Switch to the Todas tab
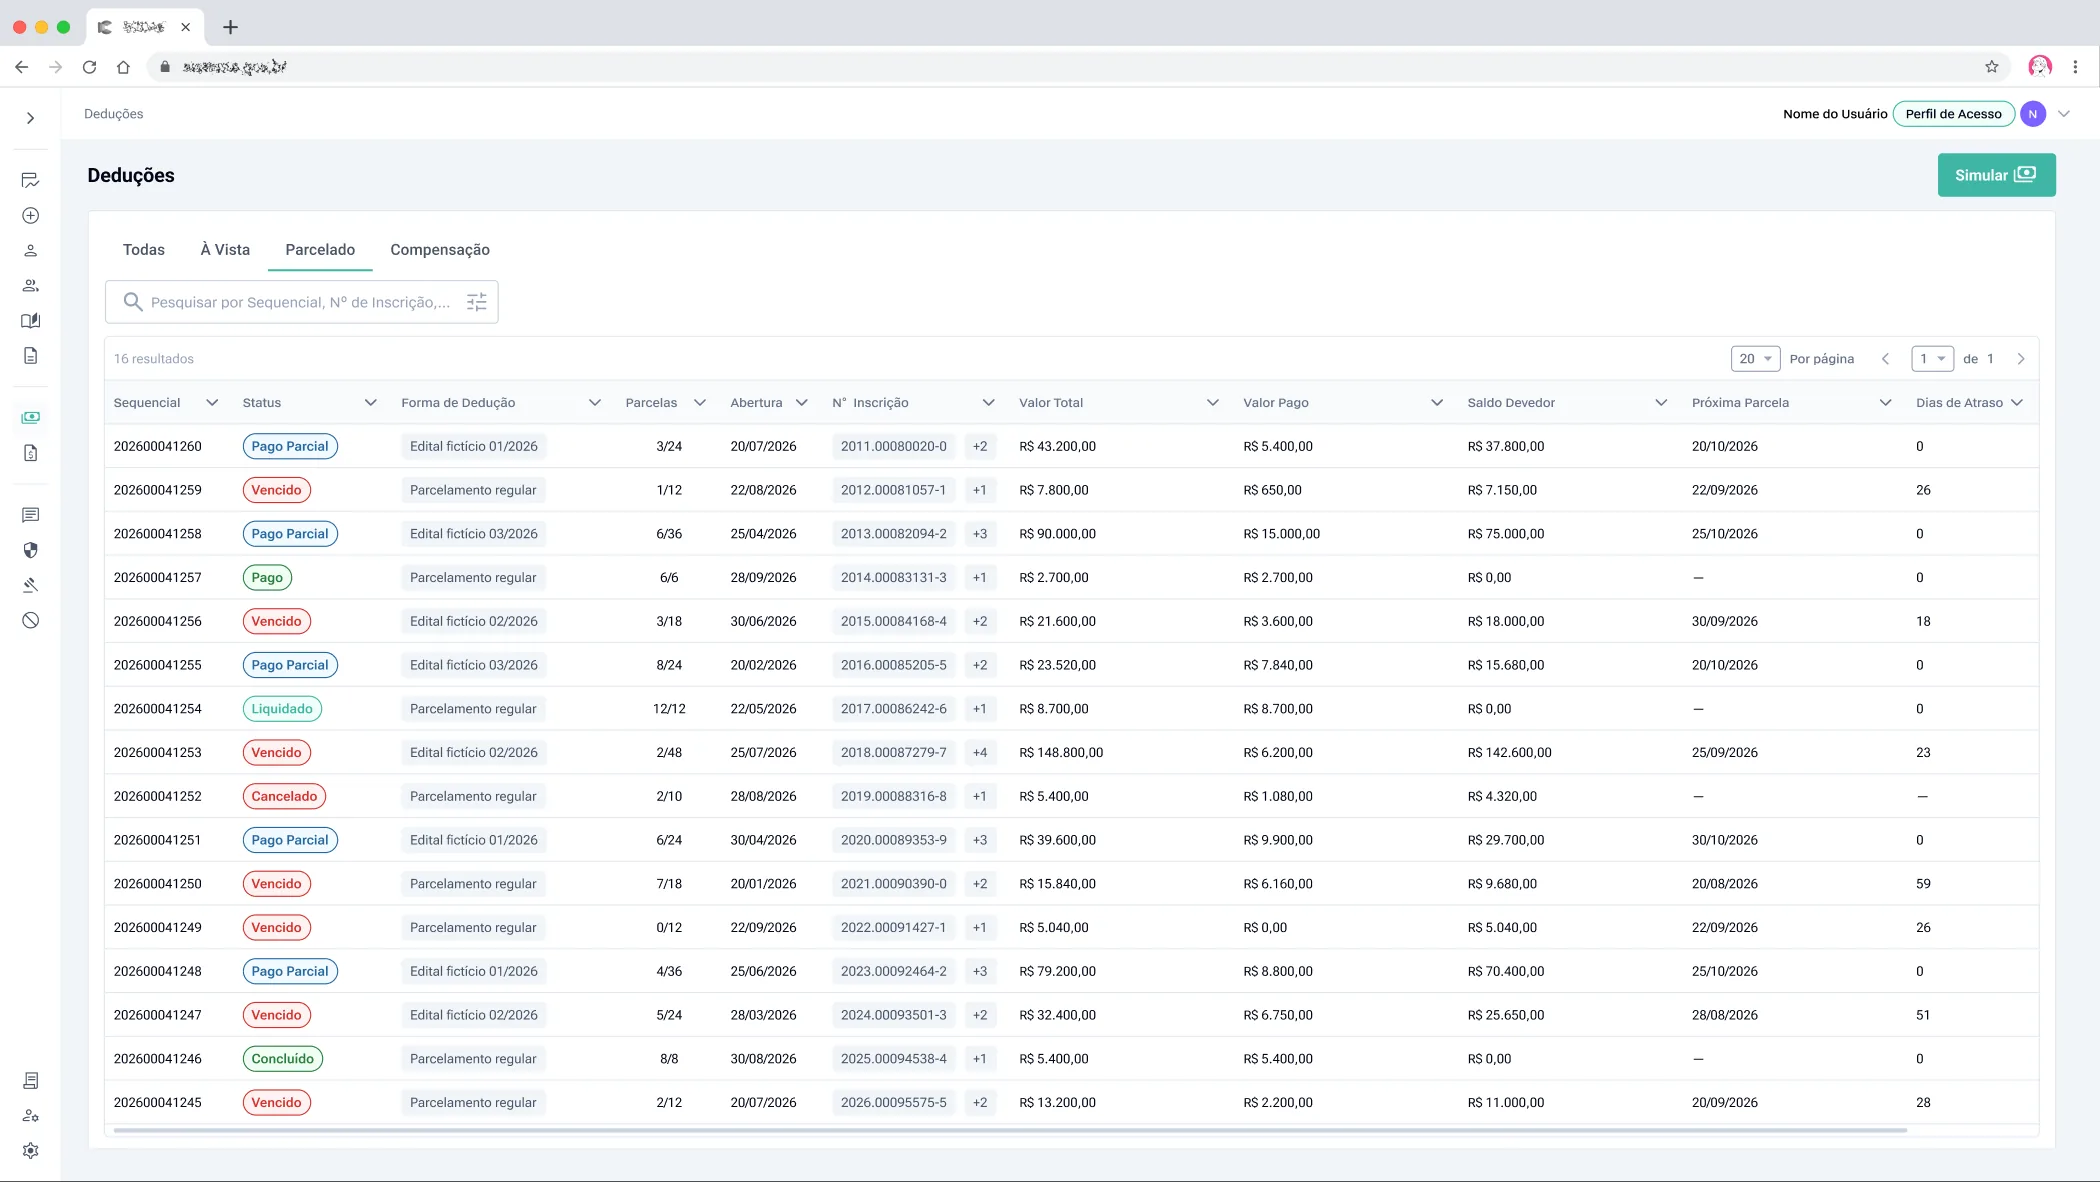 coord(144,250)
